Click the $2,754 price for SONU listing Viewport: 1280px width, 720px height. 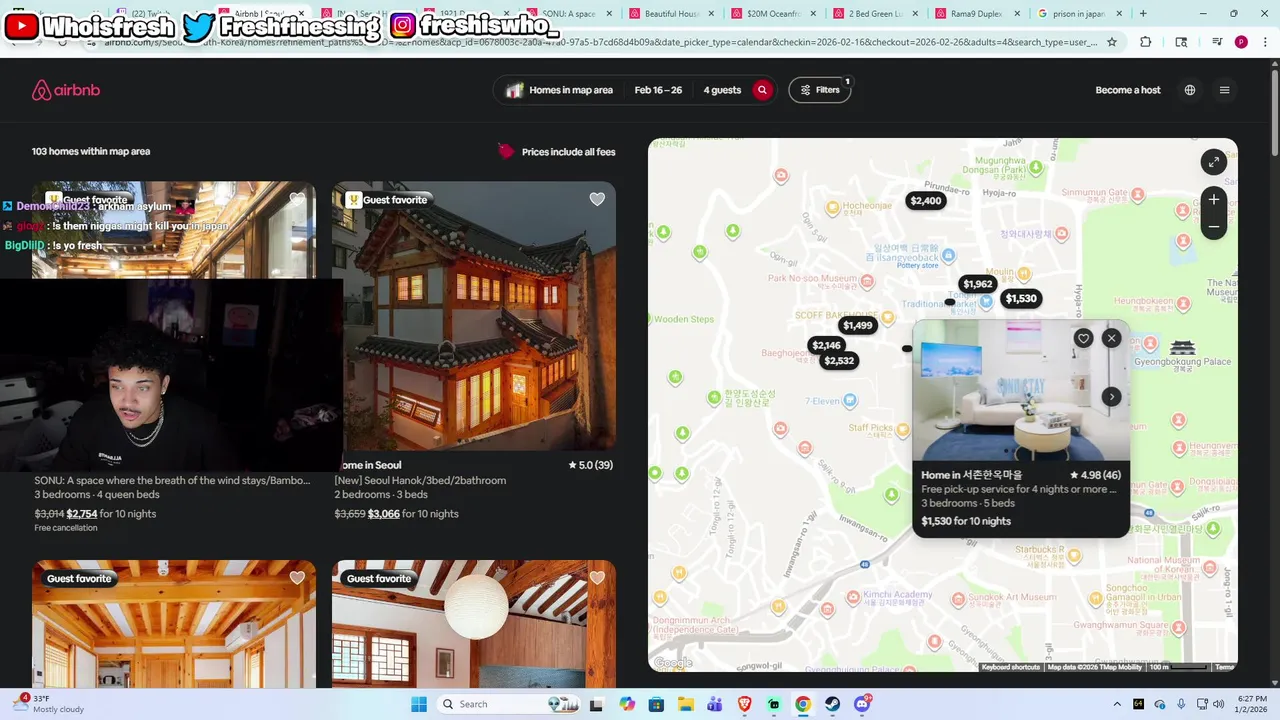tap(82, 514)
